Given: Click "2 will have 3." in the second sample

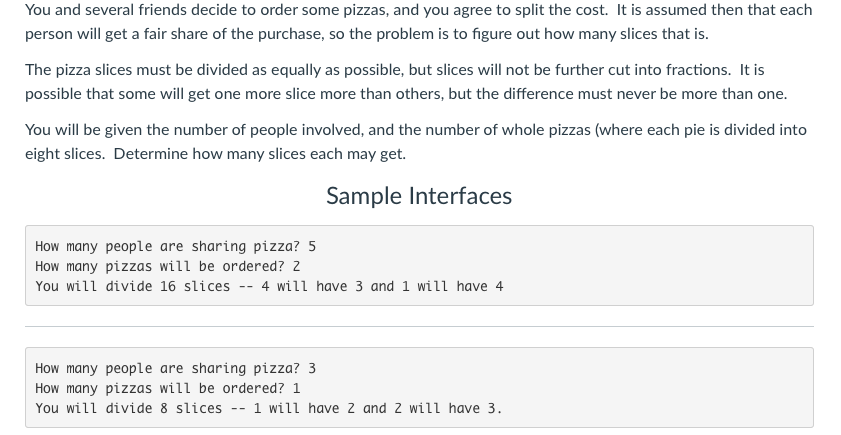Looking at the screenshot, I should (448, 408).
